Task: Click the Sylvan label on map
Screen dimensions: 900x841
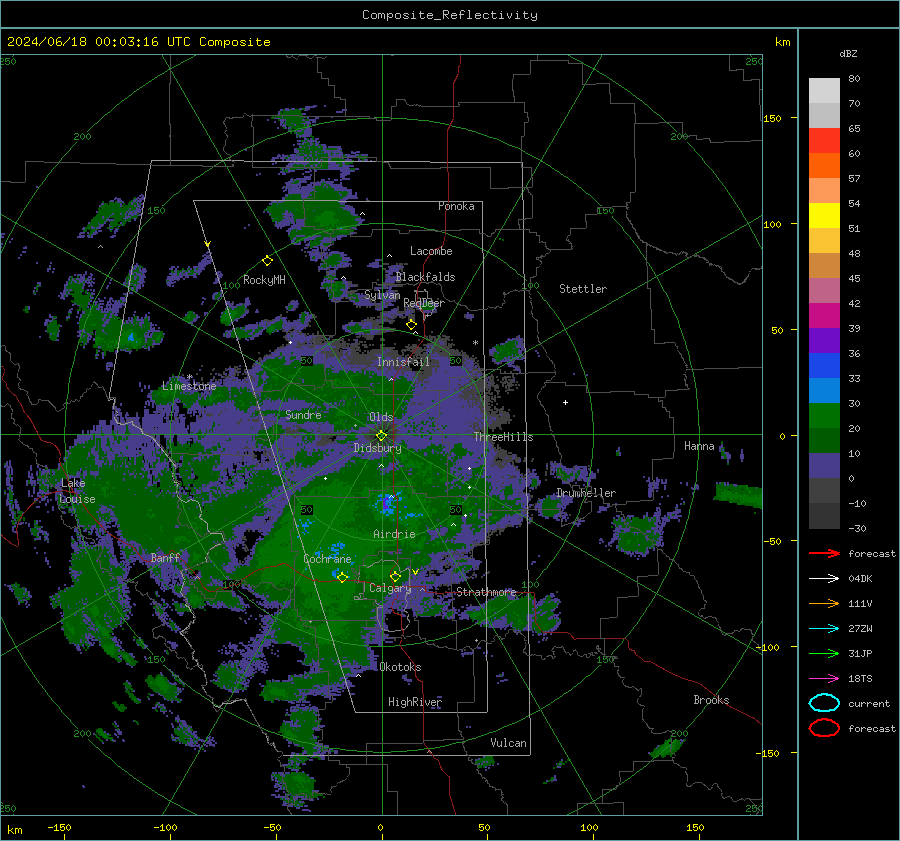Action: (382, 295)
